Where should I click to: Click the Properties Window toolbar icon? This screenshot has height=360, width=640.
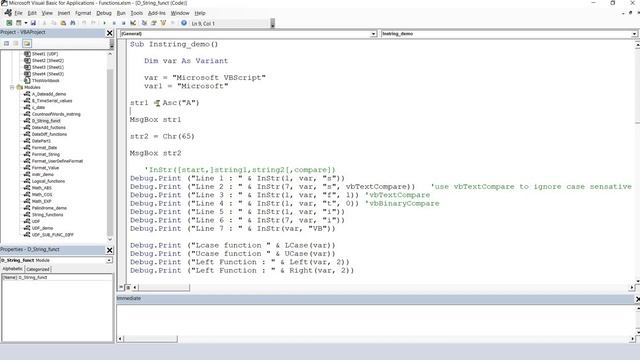coord(154,23)
